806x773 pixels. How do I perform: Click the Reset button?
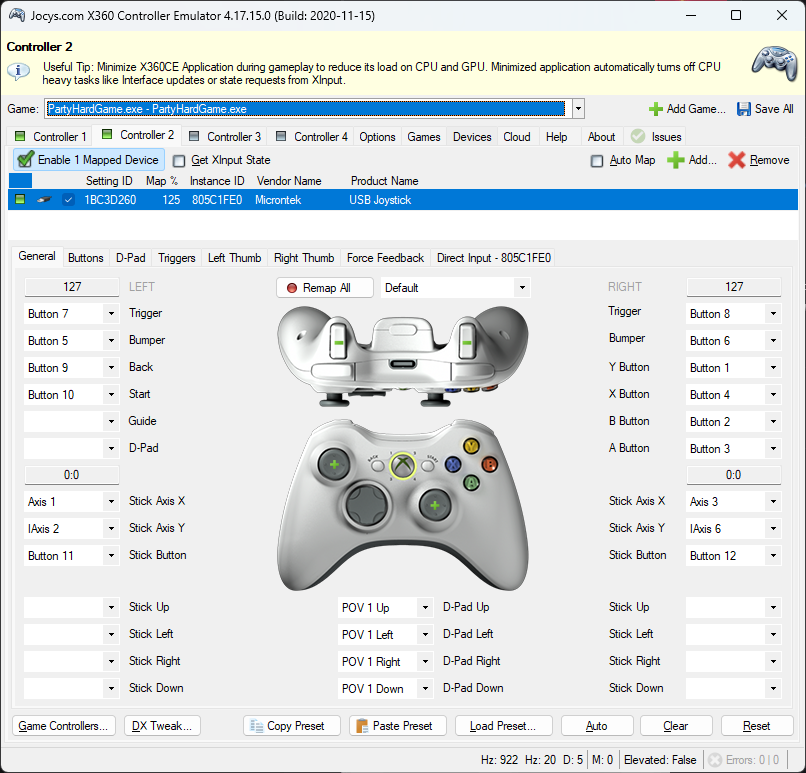757,726
